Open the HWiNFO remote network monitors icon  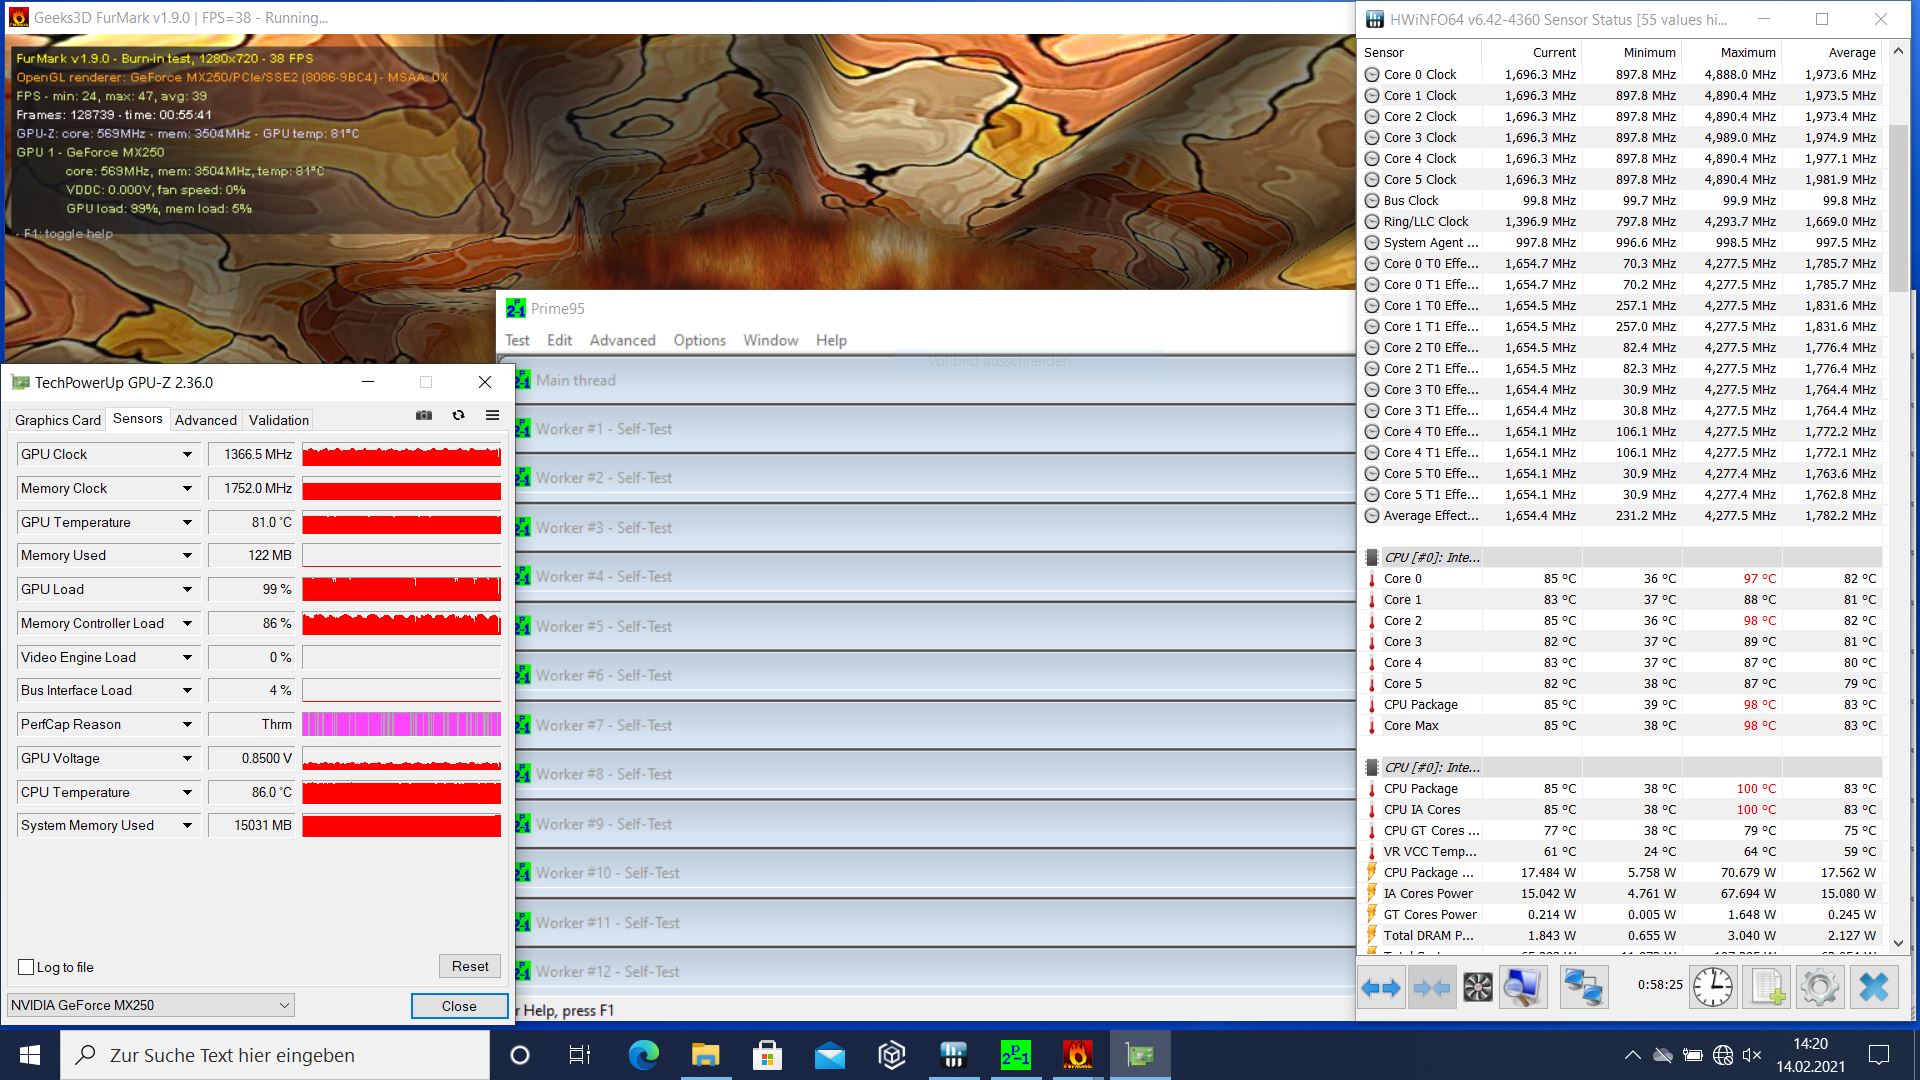pos(1584,988)
